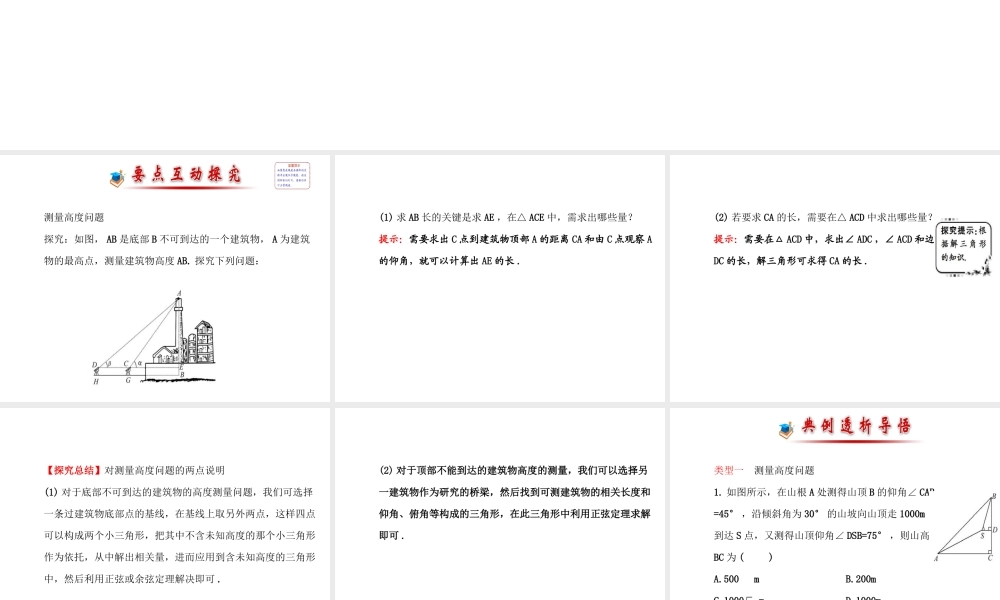
Task: Open the slide titled 要点互动探究
Action: pyautogui.click(x=166, y=278)
